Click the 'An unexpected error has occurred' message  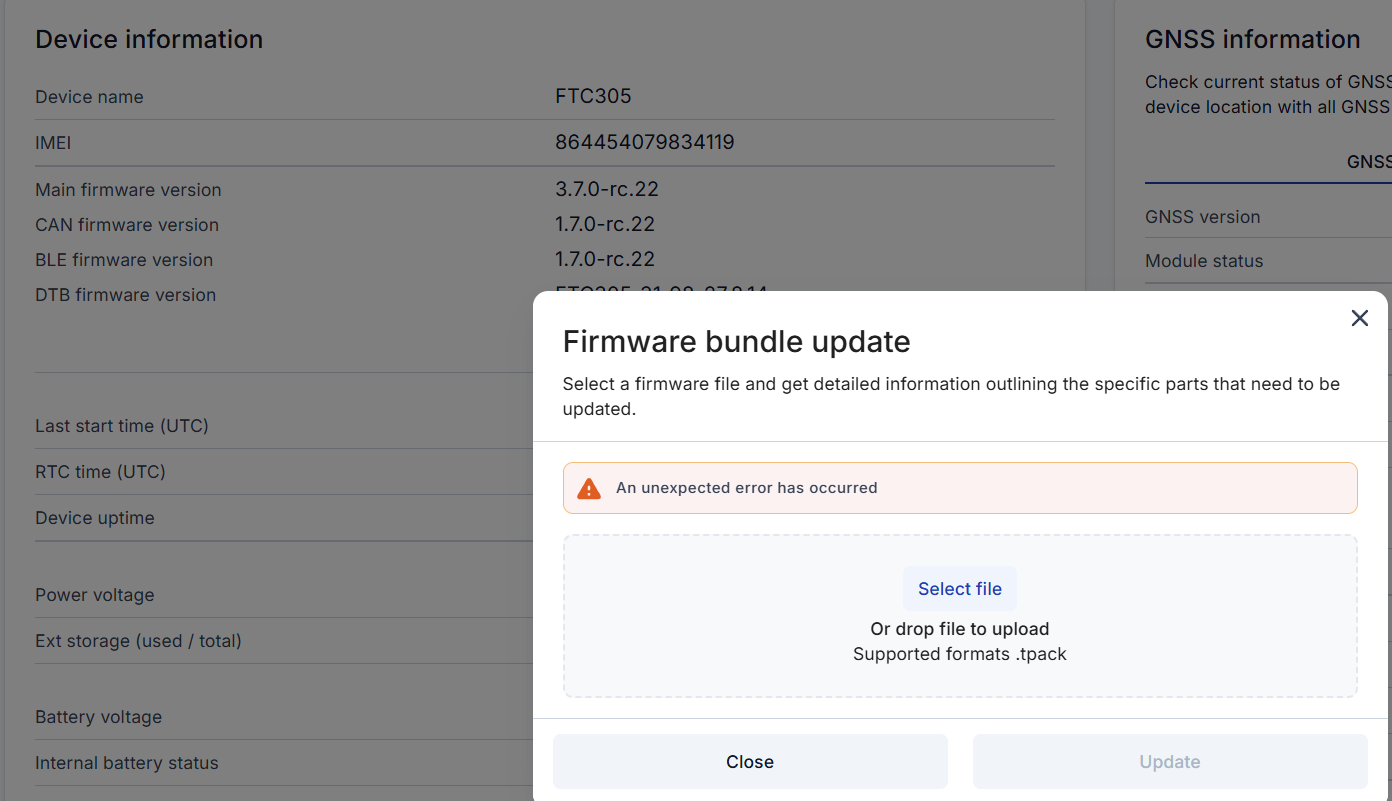(x=746, y=488)
